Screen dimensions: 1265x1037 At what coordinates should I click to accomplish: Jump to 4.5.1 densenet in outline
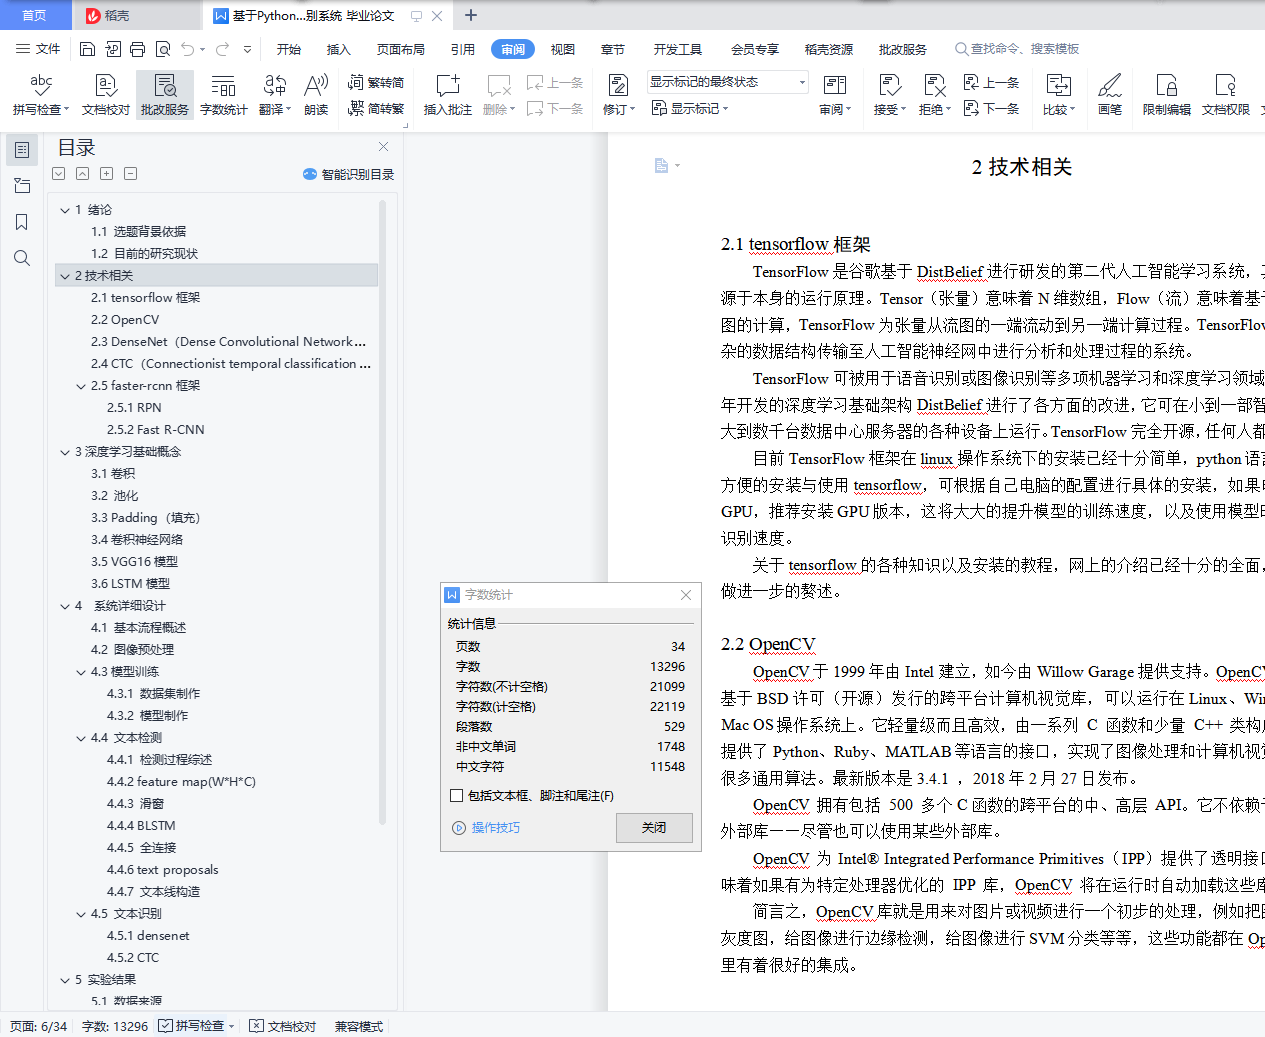click(148, 936)
